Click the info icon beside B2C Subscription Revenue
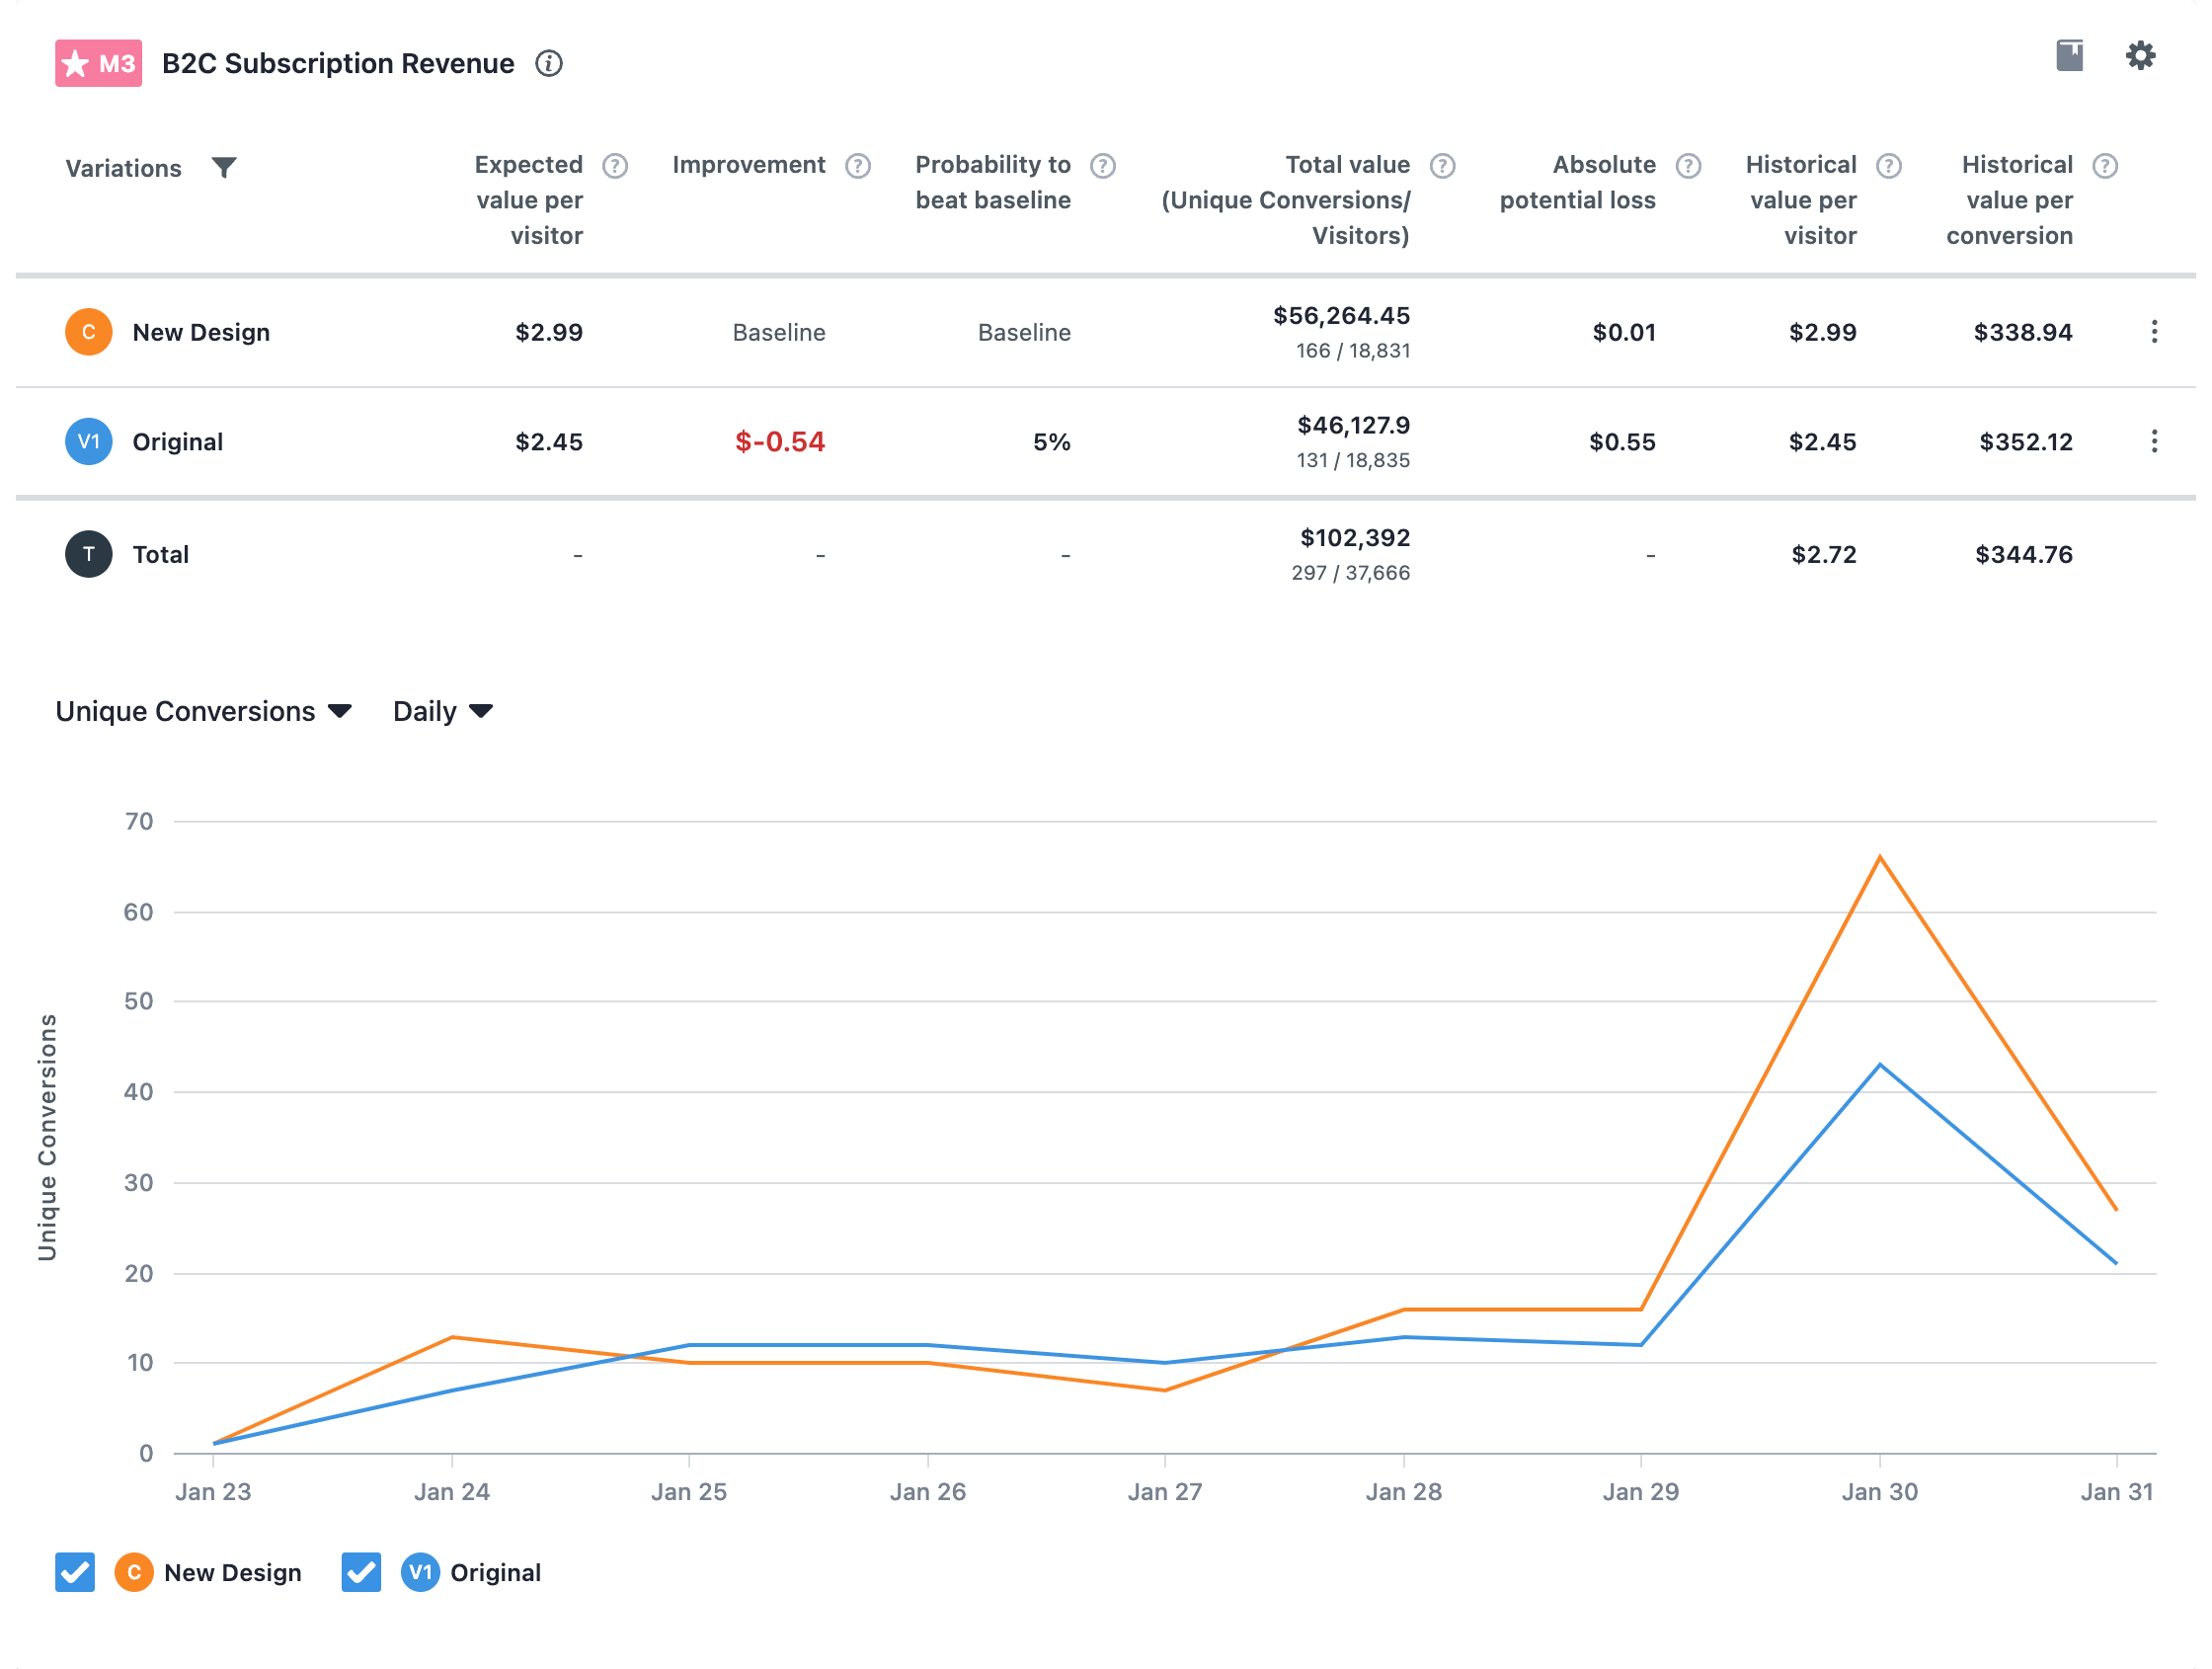The height and width of the screenshot is (1669, 2212). pyautogui.click(x=548, y=63)
